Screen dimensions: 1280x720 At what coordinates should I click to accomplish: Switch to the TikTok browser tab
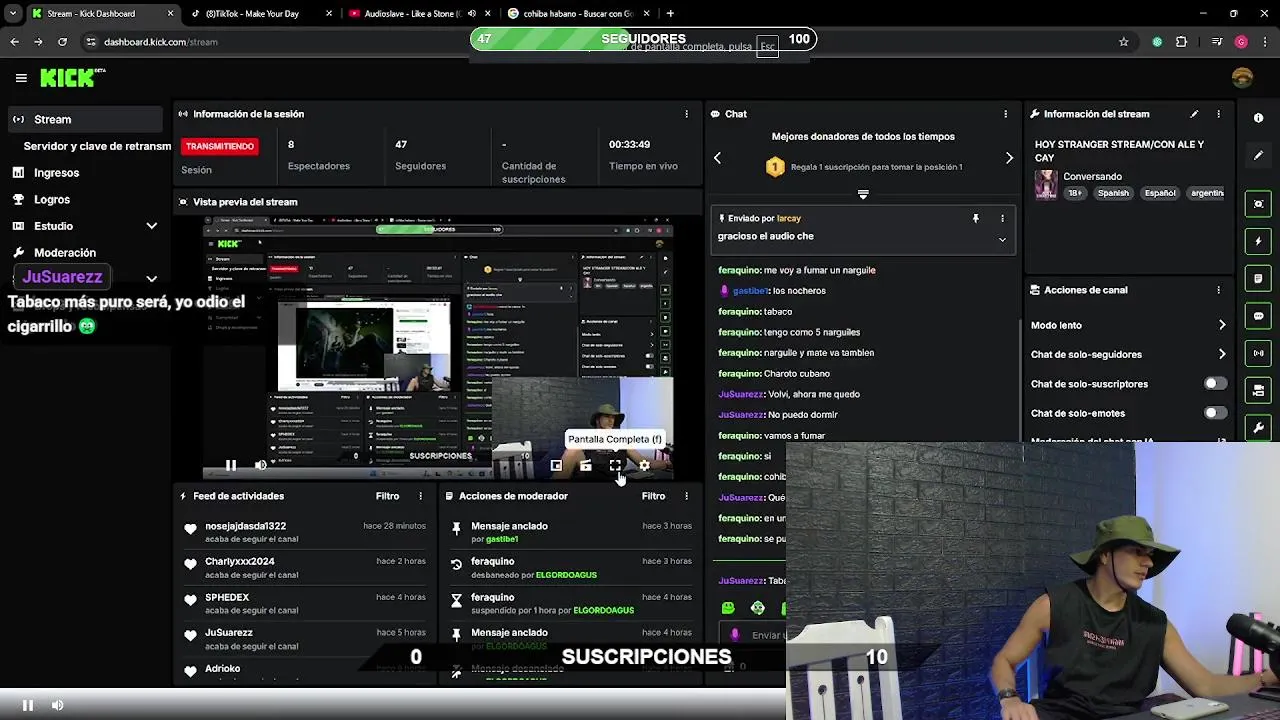pyautogui.click(x=262, y=13)
